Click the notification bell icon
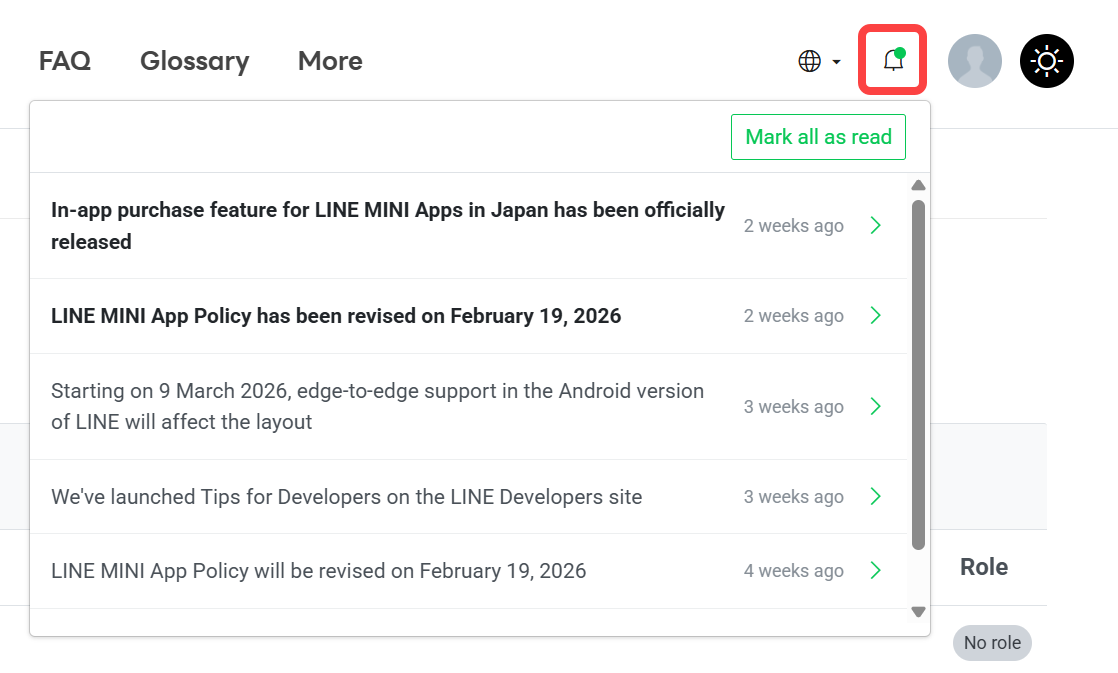The image size is (1118, 673). 893,61
